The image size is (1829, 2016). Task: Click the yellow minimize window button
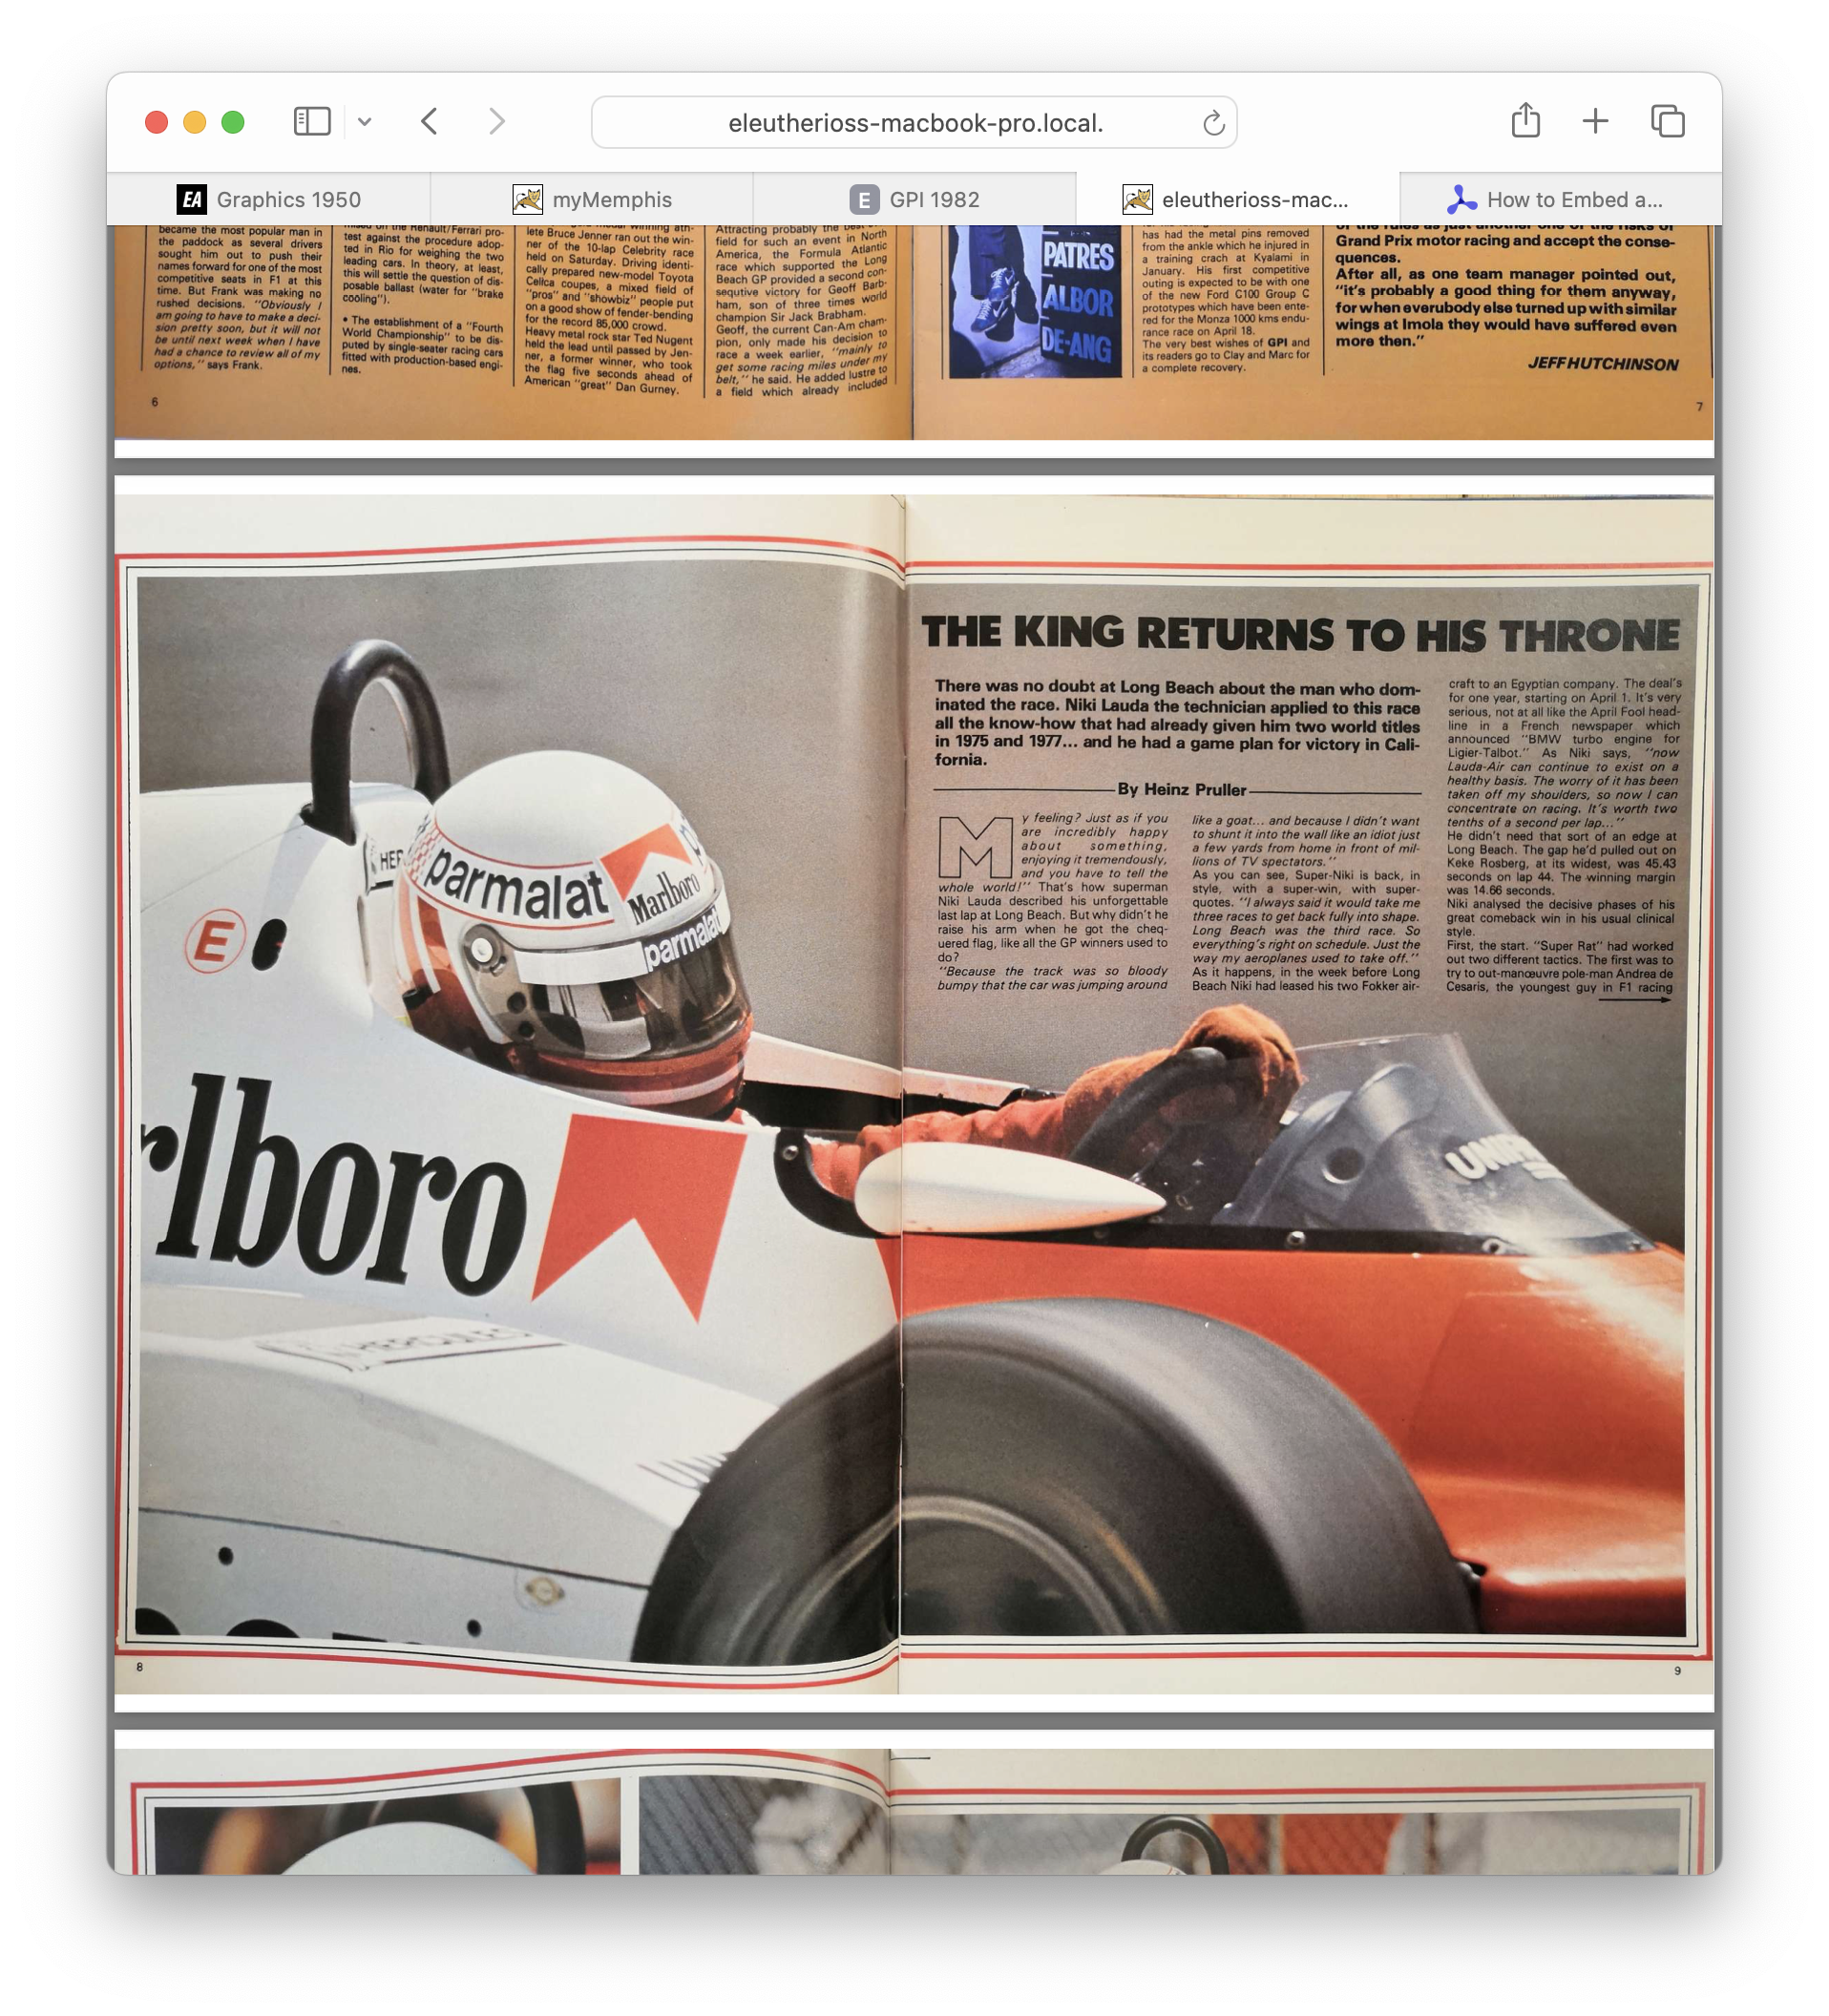pos(195,122)
